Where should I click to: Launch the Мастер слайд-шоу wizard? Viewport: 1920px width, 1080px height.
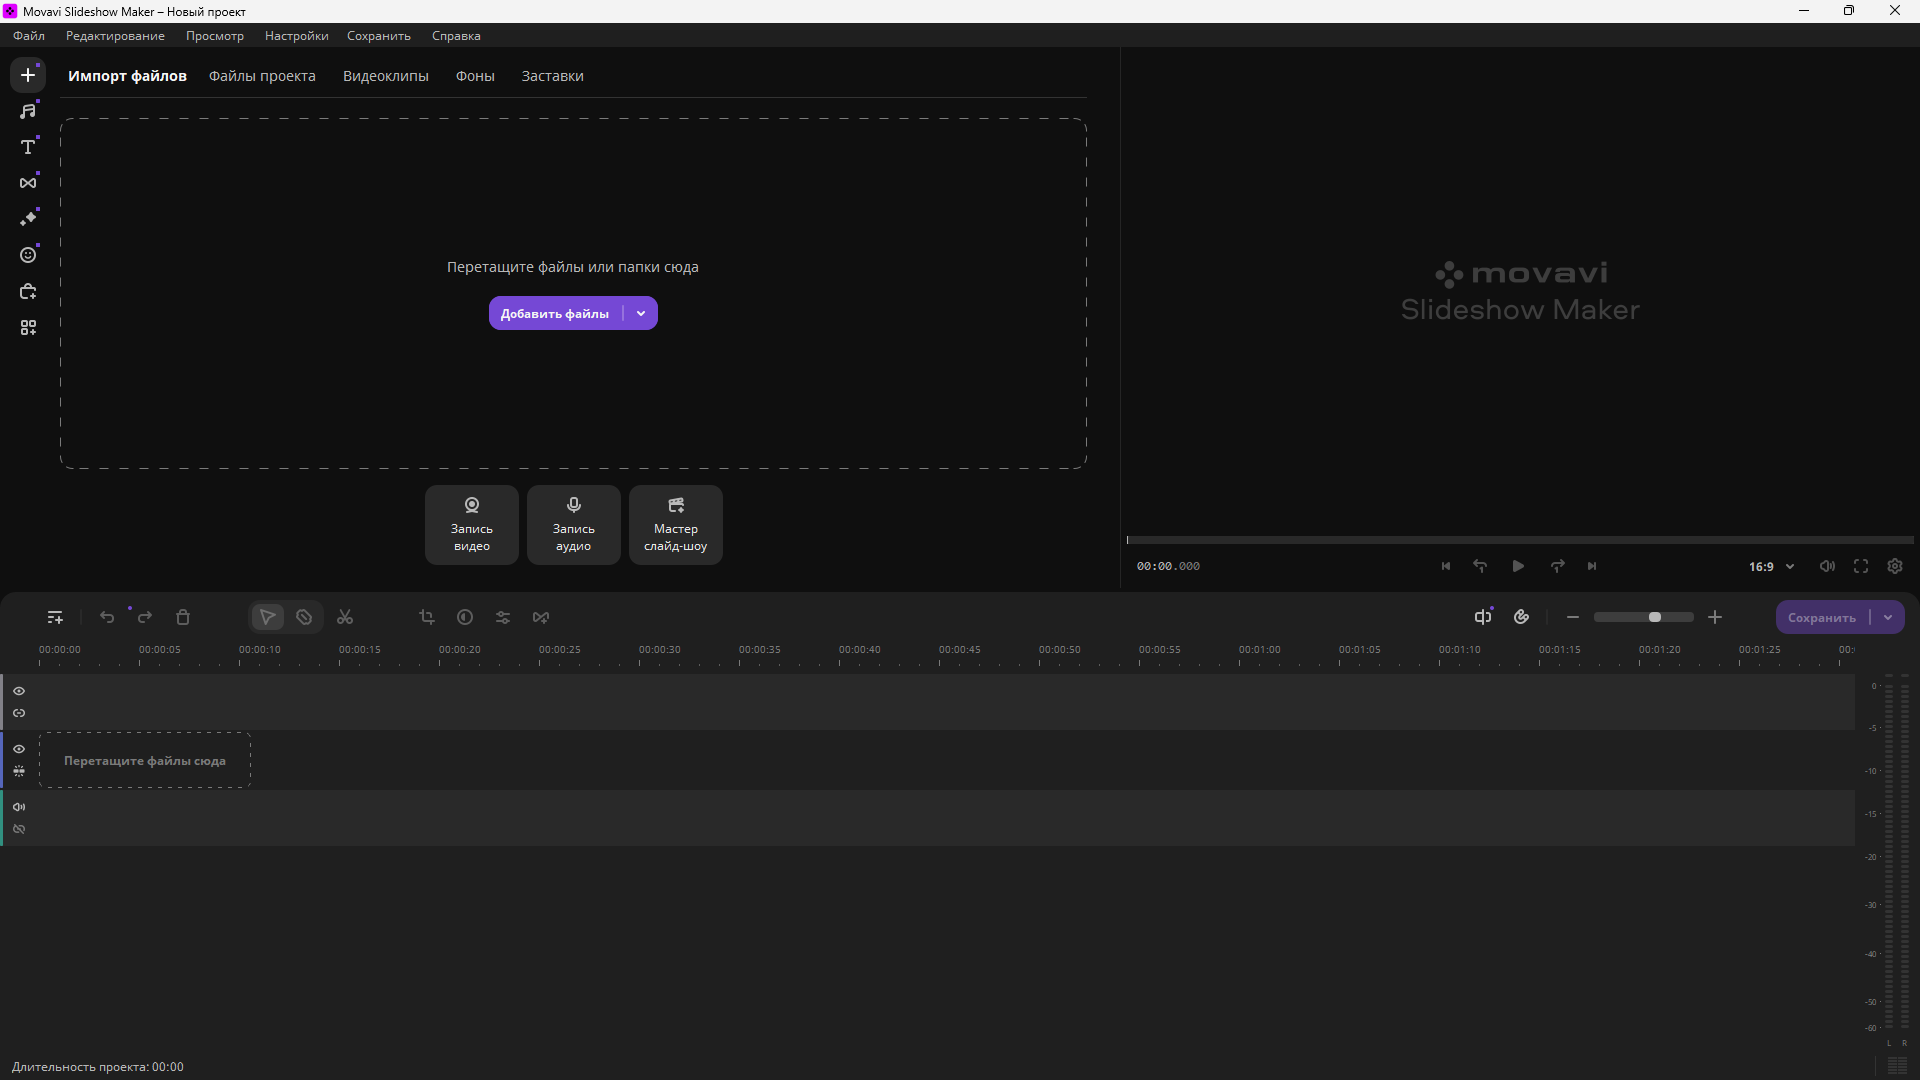[675, 525]
